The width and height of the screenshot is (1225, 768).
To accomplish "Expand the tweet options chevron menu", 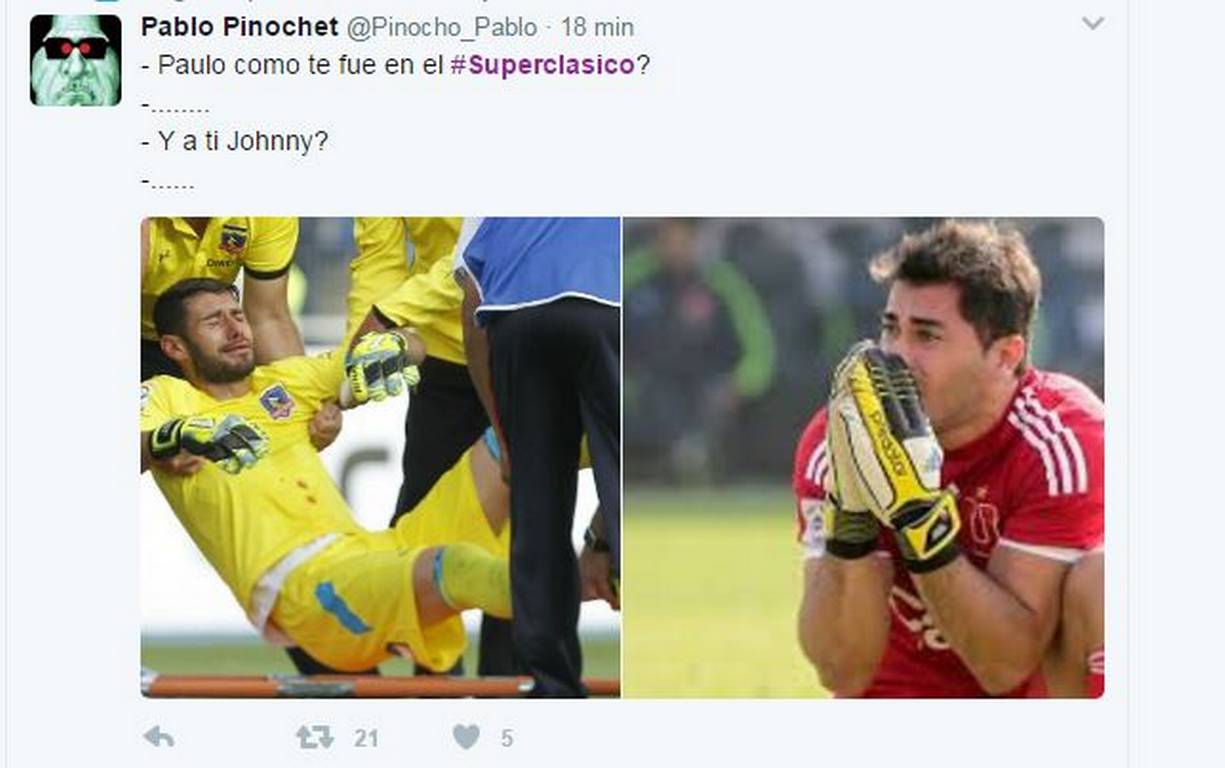I will click(x=1093, y=23).
